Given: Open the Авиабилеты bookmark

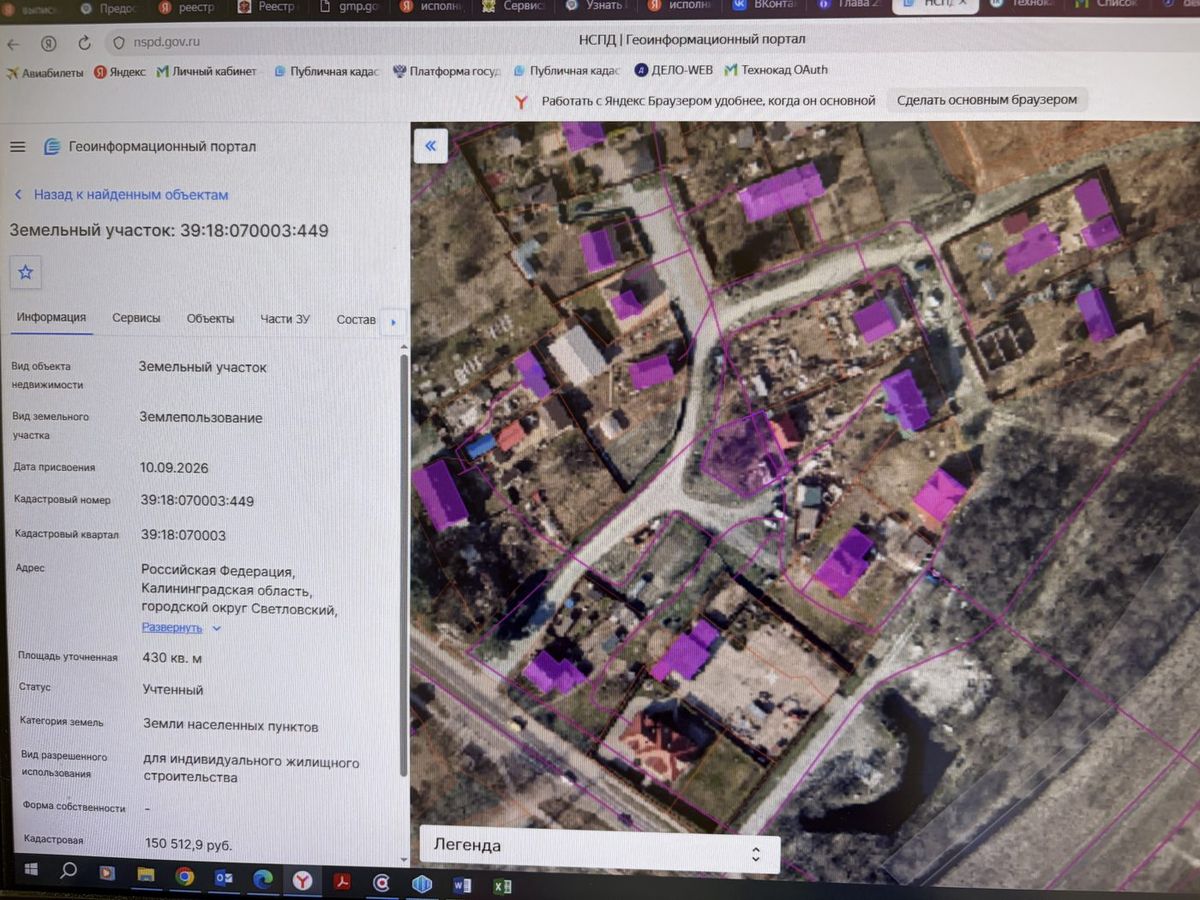Looking at the screenshot, I should pyautogui.click(x=45, y=72).
